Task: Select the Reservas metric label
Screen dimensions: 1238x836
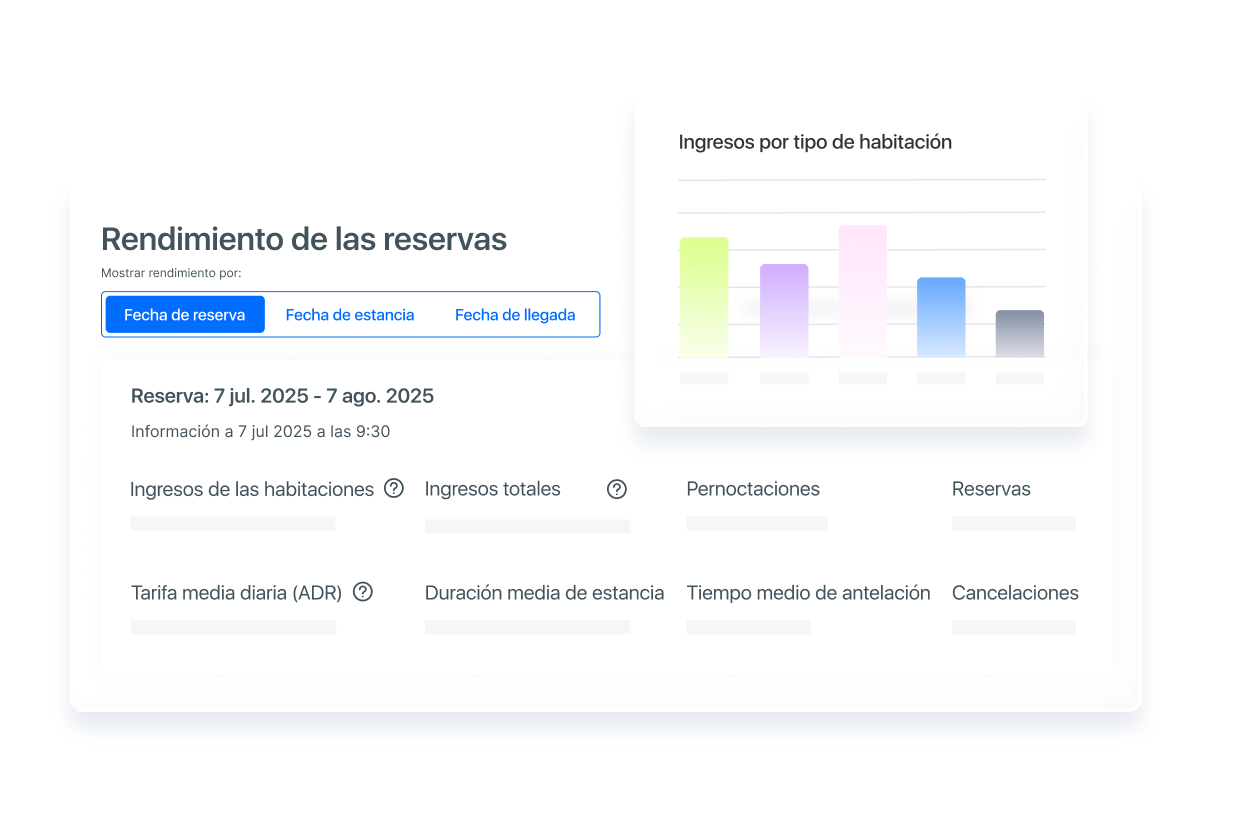Action: [991, 489]
